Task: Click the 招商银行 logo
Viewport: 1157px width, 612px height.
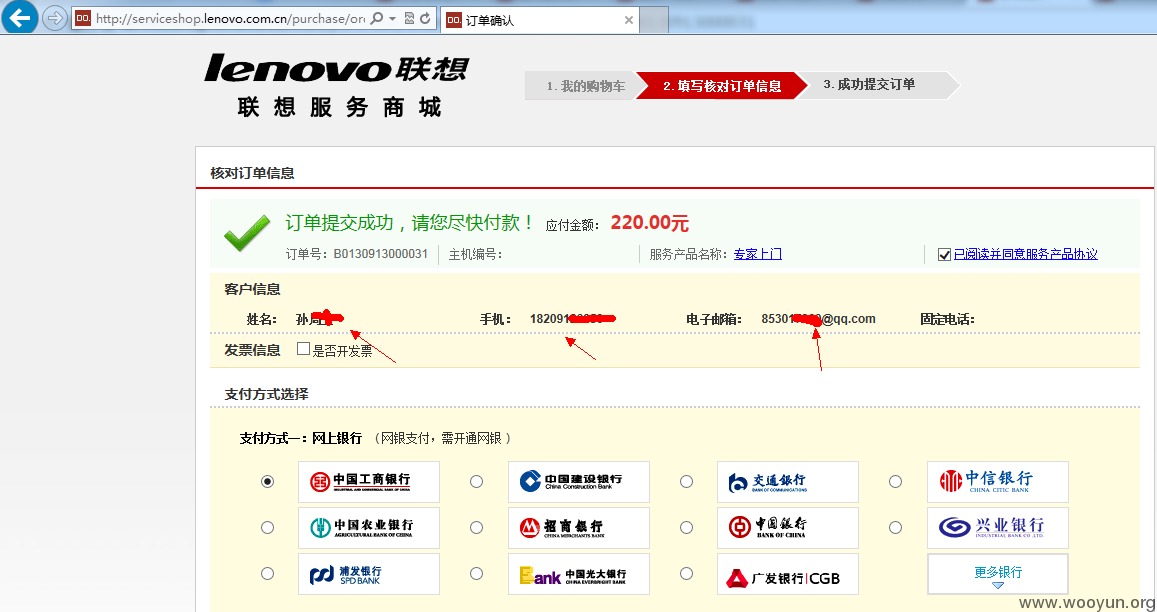Action: click(x=578, y=528)
